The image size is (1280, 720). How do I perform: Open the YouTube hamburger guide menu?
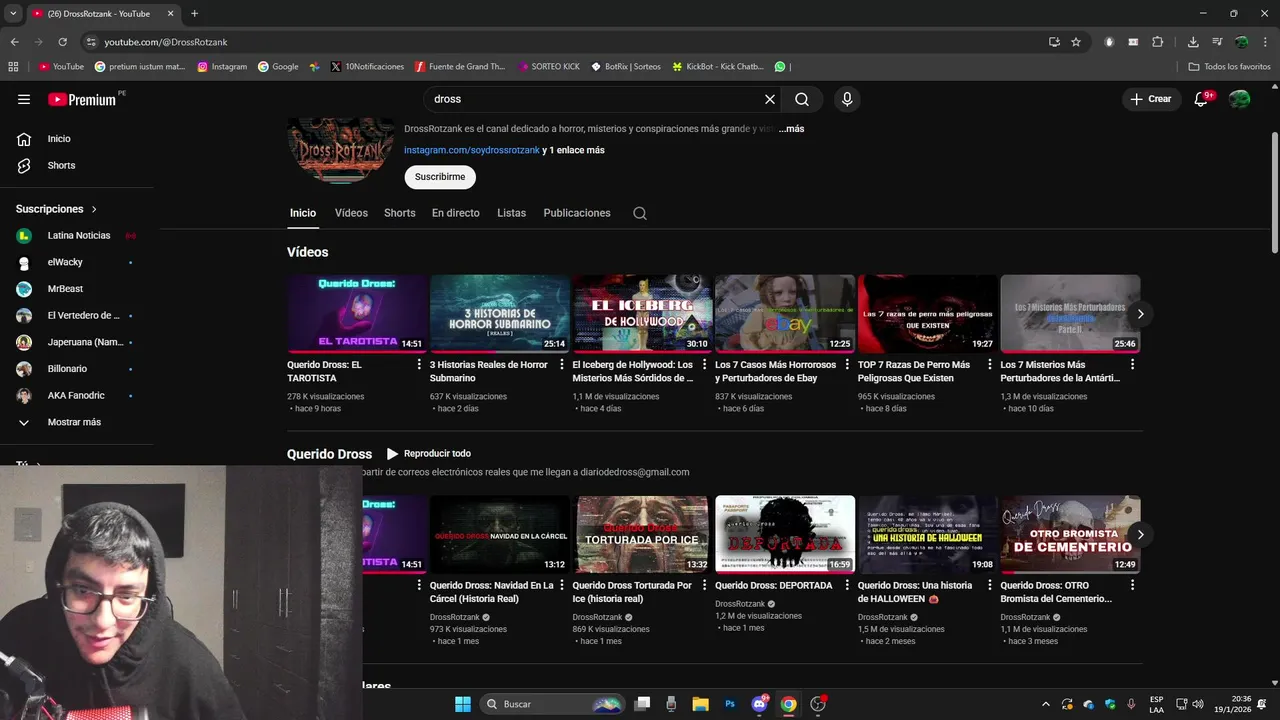(x=24, y=99)
